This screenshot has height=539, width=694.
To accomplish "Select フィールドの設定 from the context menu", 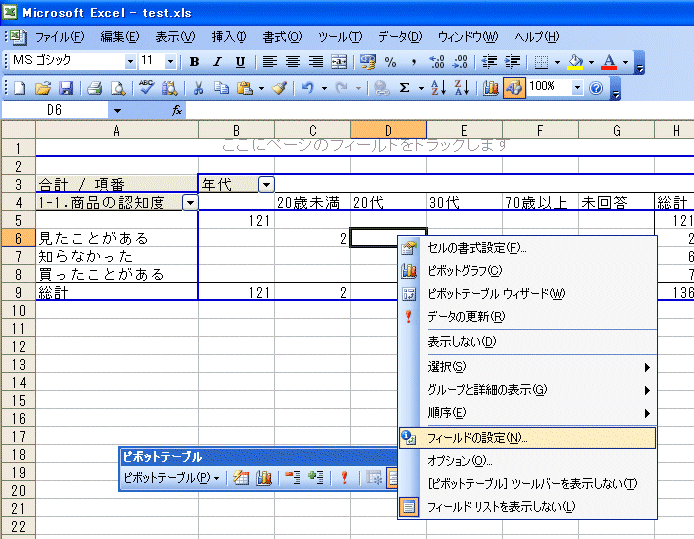I will coord(477,437).
